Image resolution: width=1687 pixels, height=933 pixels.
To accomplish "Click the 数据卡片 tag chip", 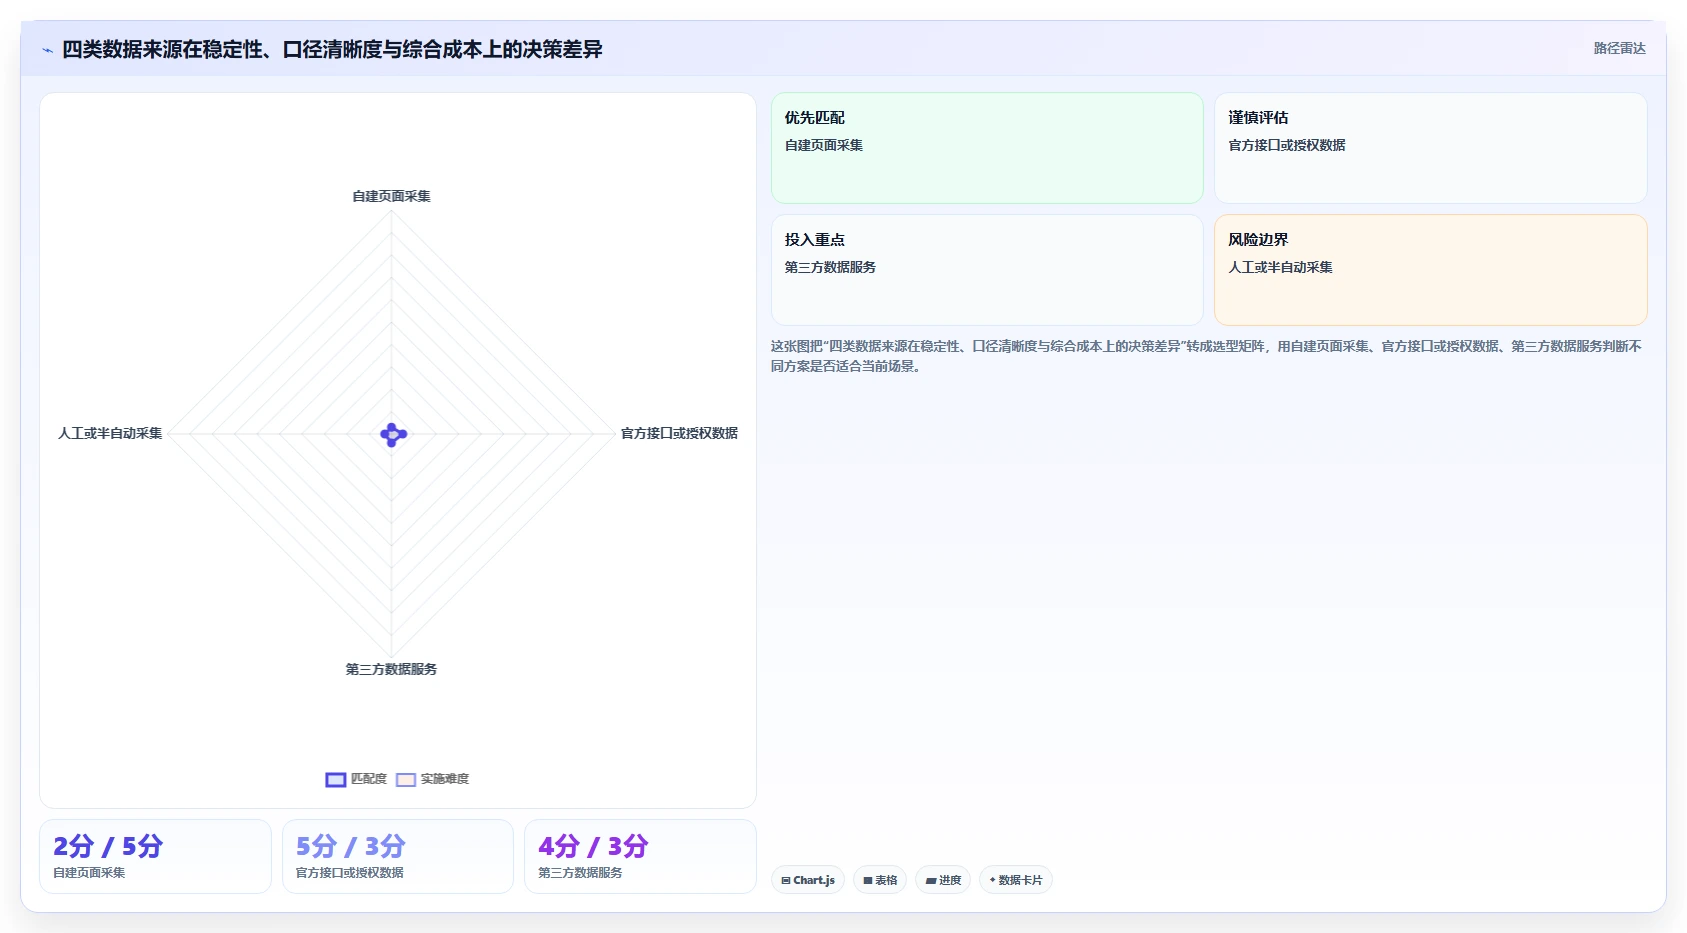I will coord(1016,880).
